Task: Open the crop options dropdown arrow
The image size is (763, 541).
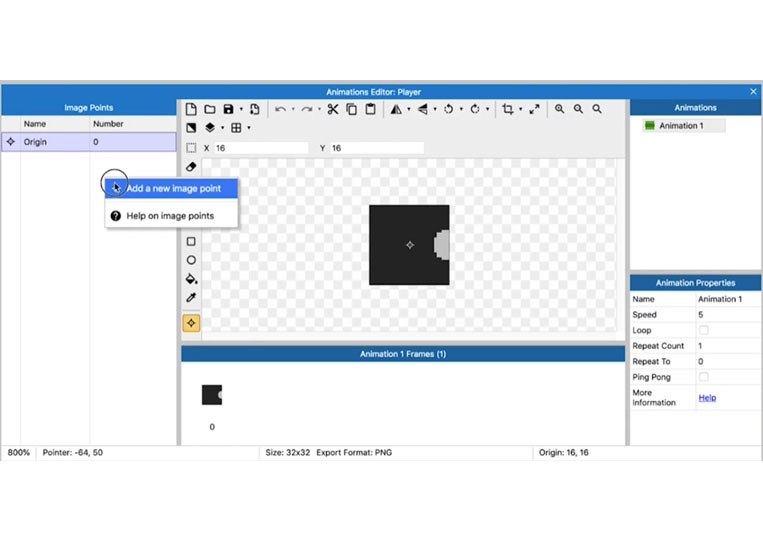Action: 521,109
